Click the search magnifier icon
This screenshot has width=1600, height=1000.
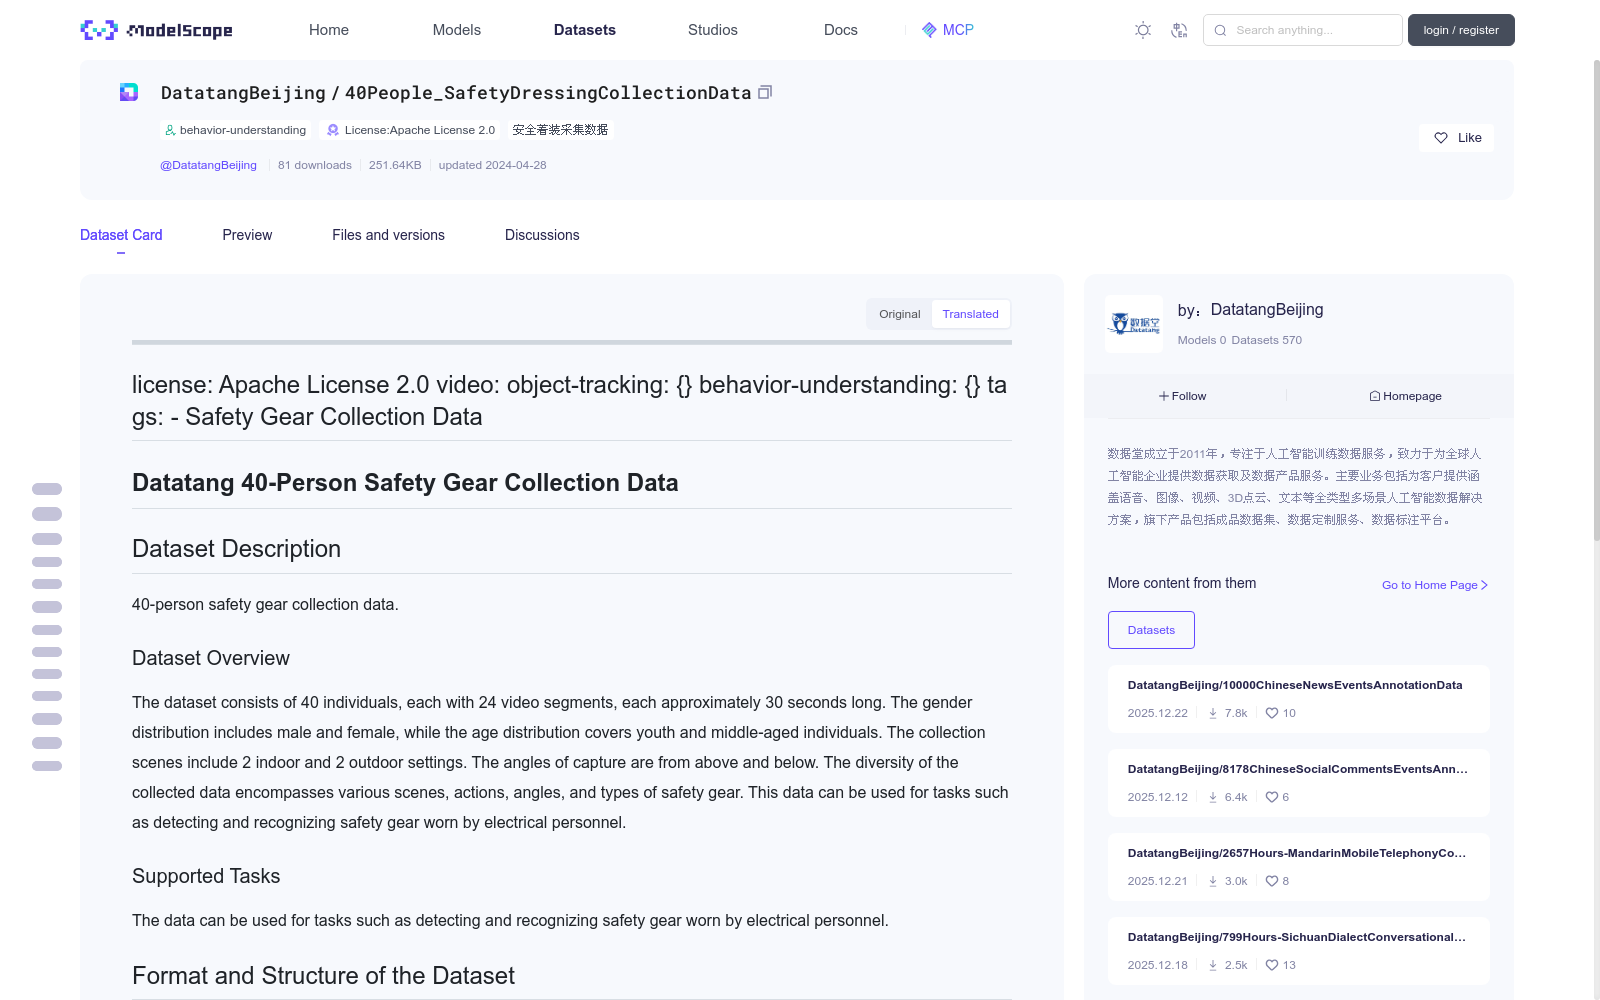[1220, 30]
